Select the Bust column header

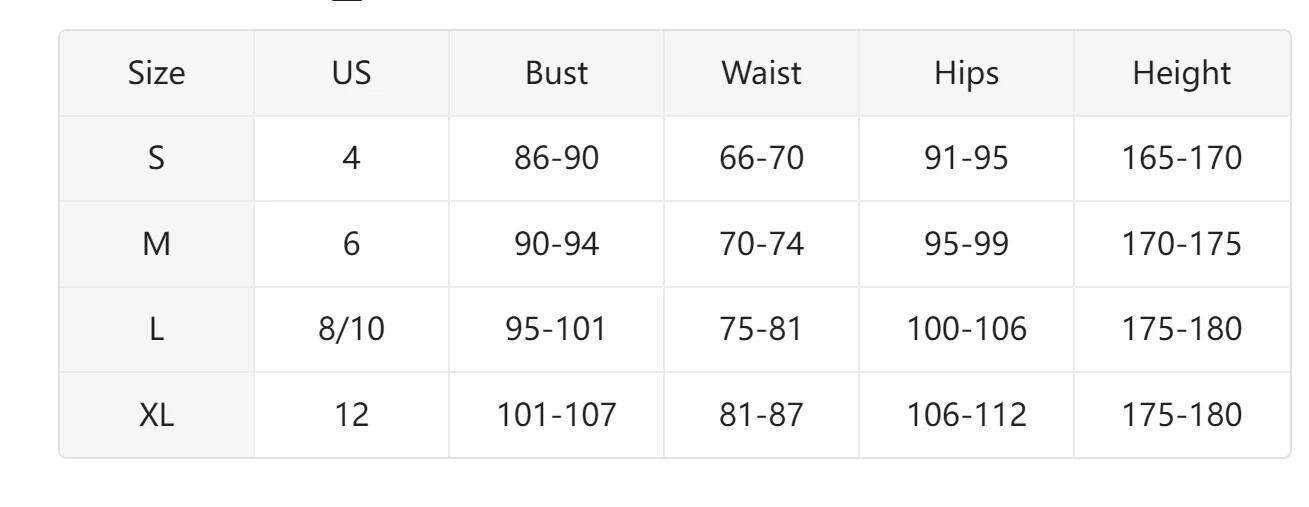tap(556, 73)
